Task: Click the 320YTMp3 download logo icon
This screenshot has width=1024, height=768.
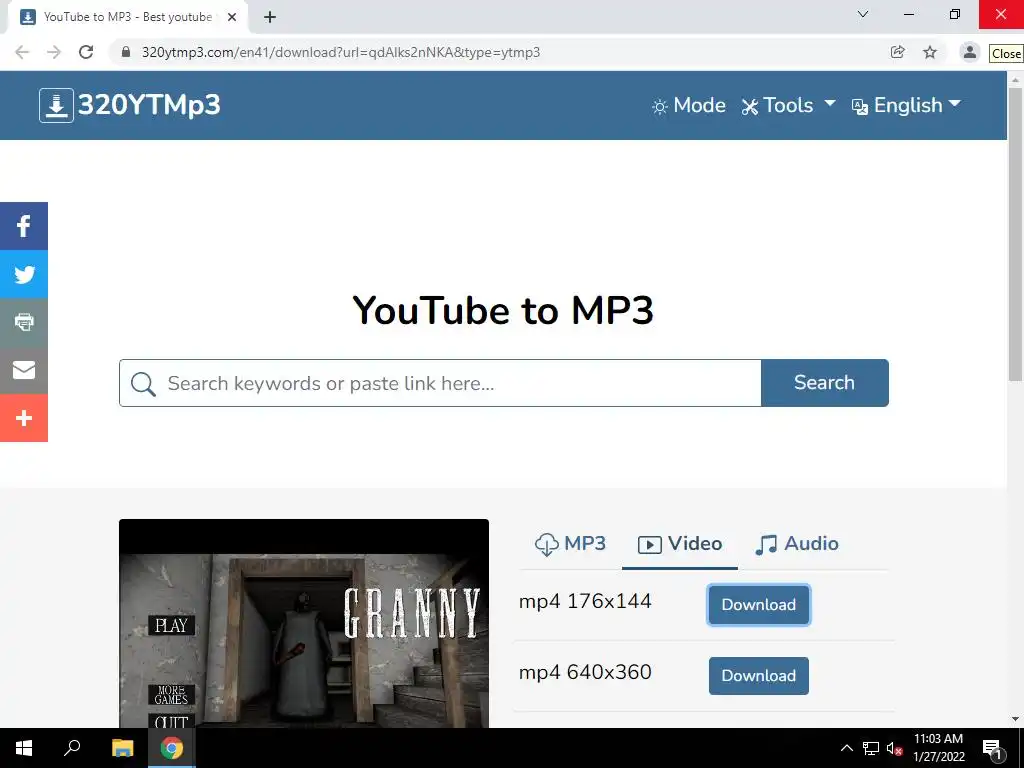Action: (x=56, y=105)
